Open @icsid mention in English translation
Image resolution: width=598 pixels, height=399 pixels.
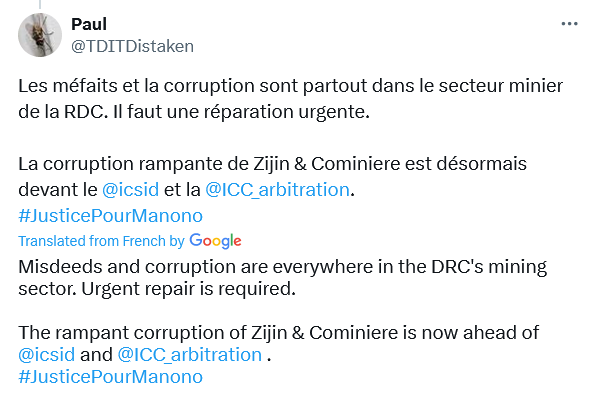click(x=47, y=355)
